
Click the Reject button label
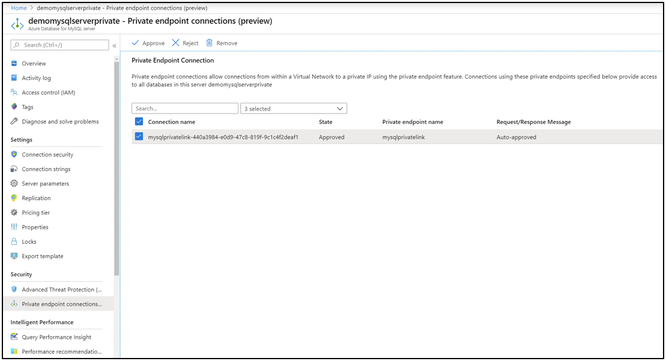pos(190,43)
